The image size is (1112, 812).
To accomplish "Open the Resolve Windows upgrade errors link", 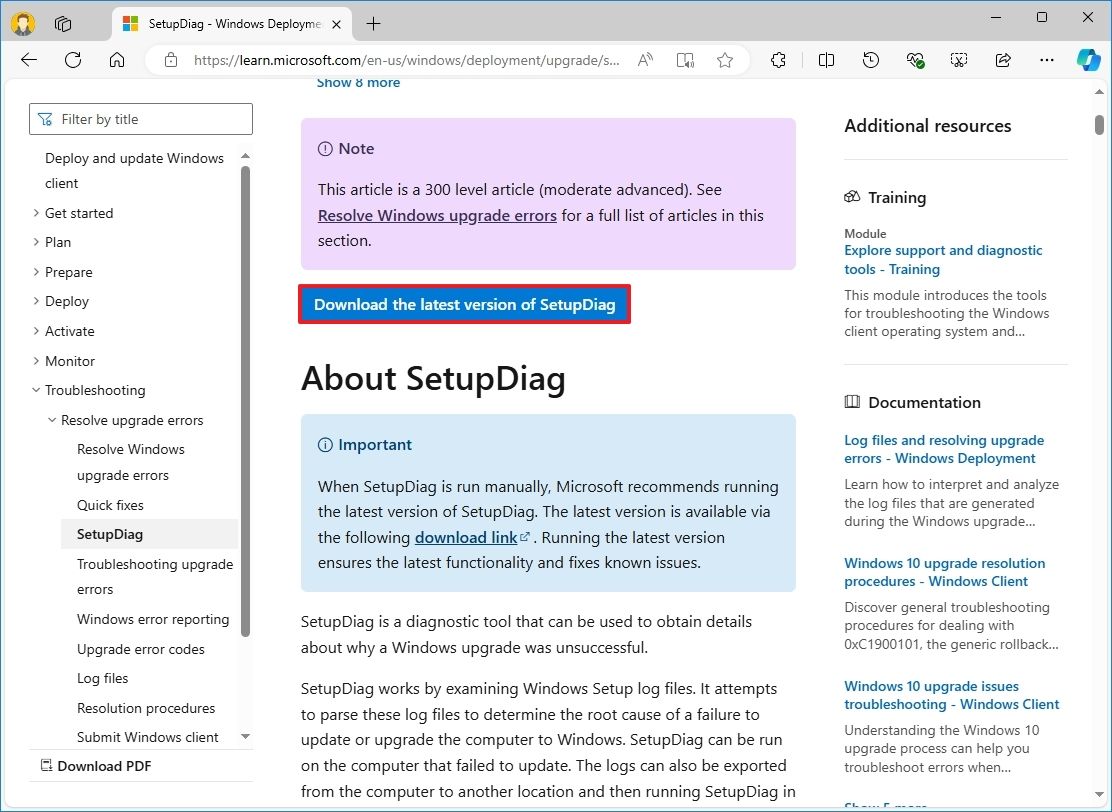I will pyautogui.click(x=437, y=215).
